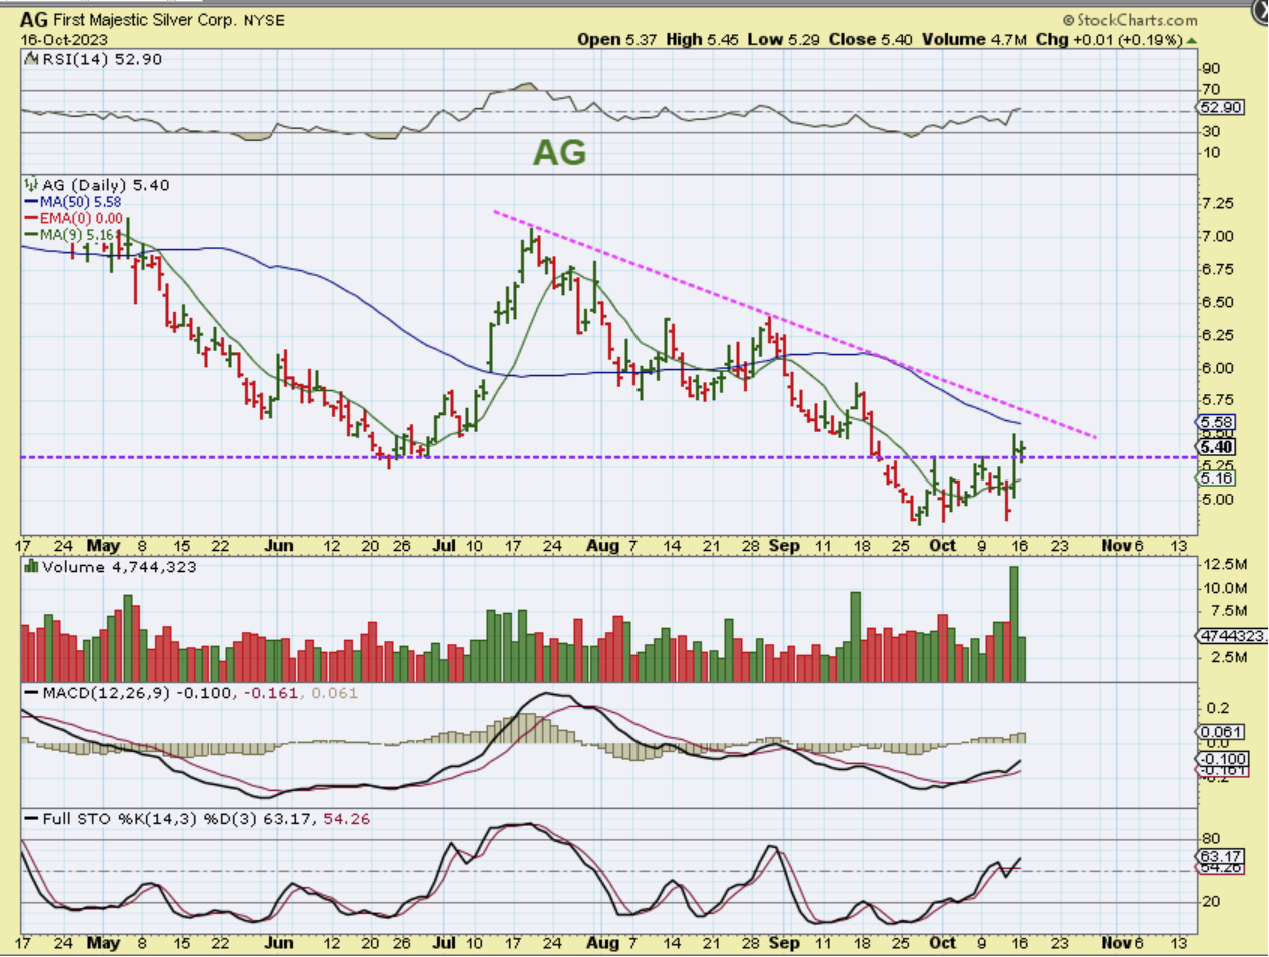The width and height of the screenshot is (1269, 957).
Task: Click the candlestick icon before AG (Daily)
Action: point(31,185)
